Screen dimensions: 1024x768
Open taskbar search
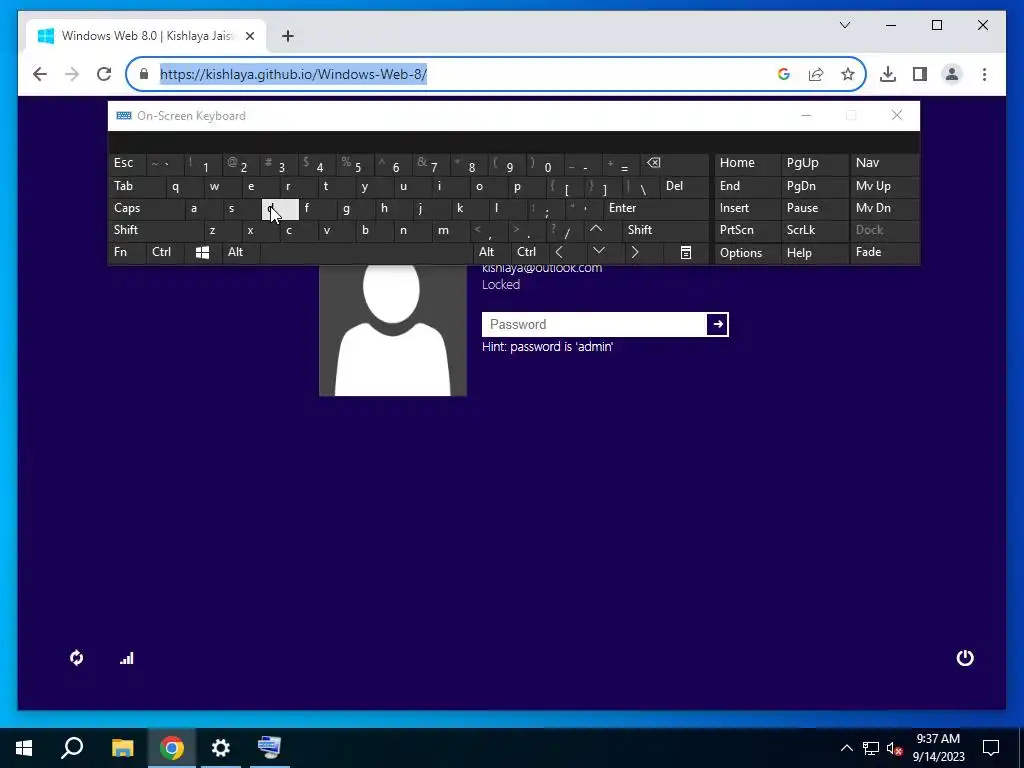[x=72, y=748]
